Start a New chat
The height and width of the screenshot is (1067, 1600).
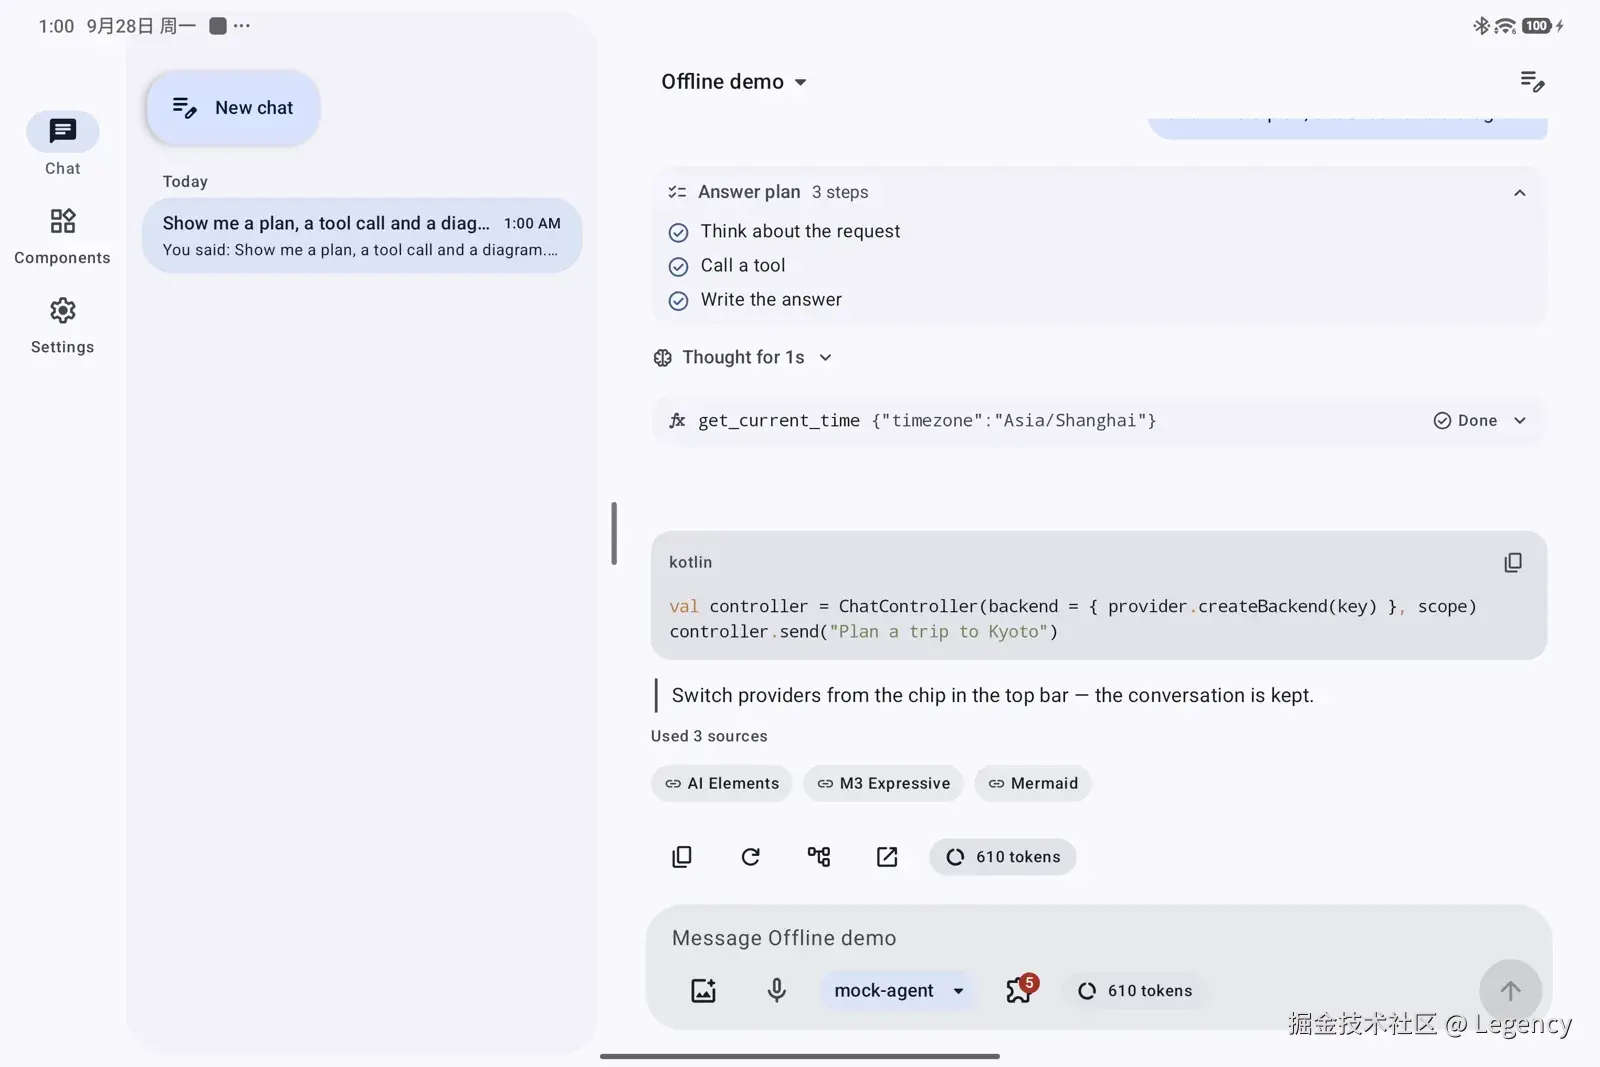point(233,108)
